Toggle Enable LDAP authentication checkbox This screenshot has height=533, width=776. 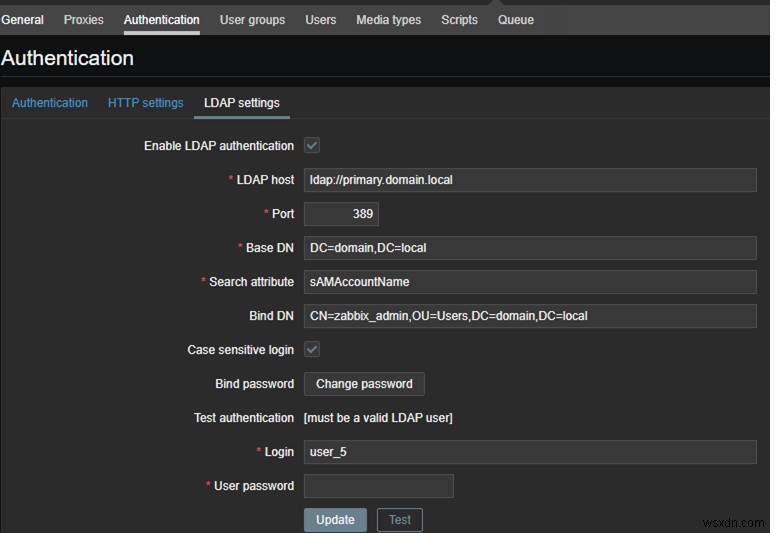pos(312,145)
